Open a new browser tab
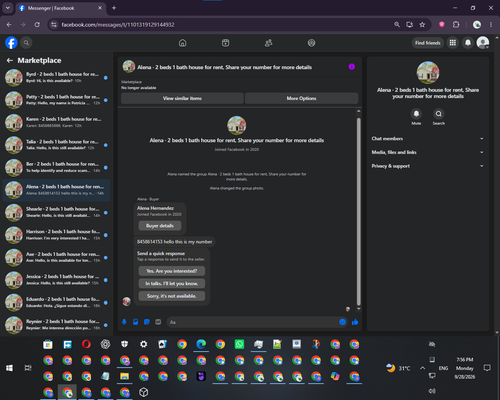This screenshot has height=400, width=500. pos(114,8)
